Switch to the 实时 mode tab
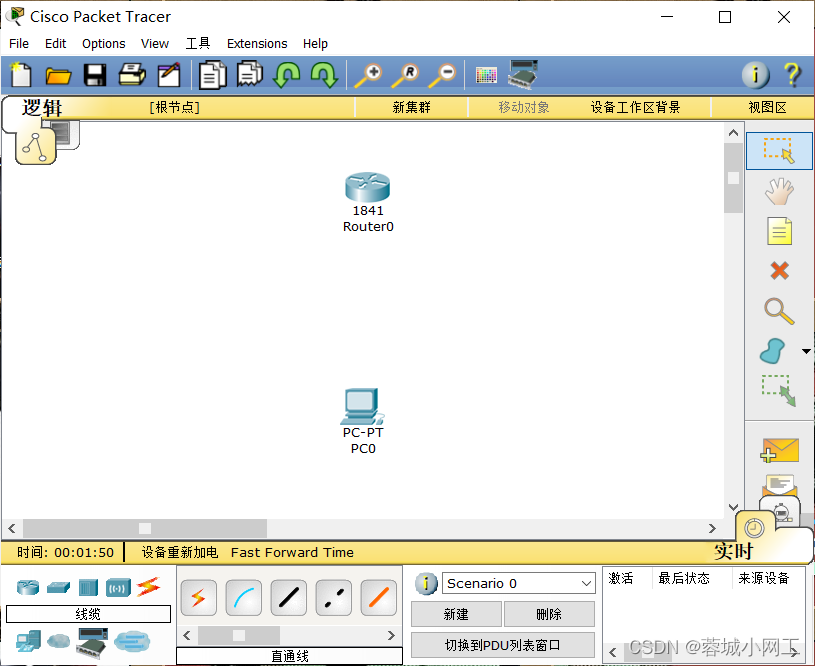This screenshot has width=815, height=666. (x=733, y=551)
